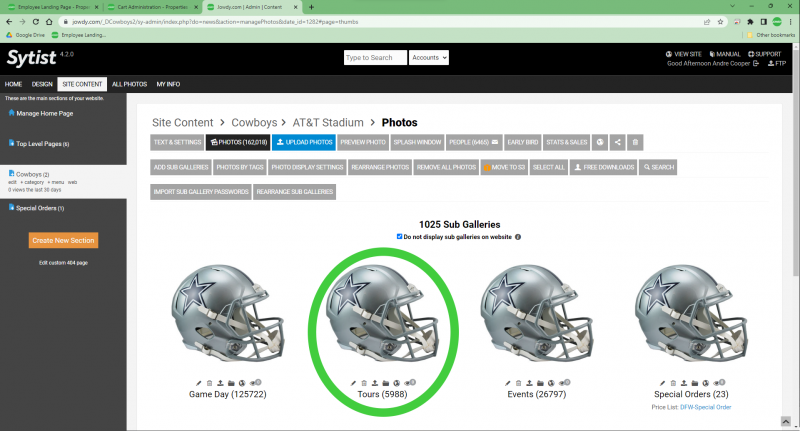Screen dimensions: 800x431
Task: Switch to the Employee Landing Page browser tab
Action: click(x=53, y=7)
